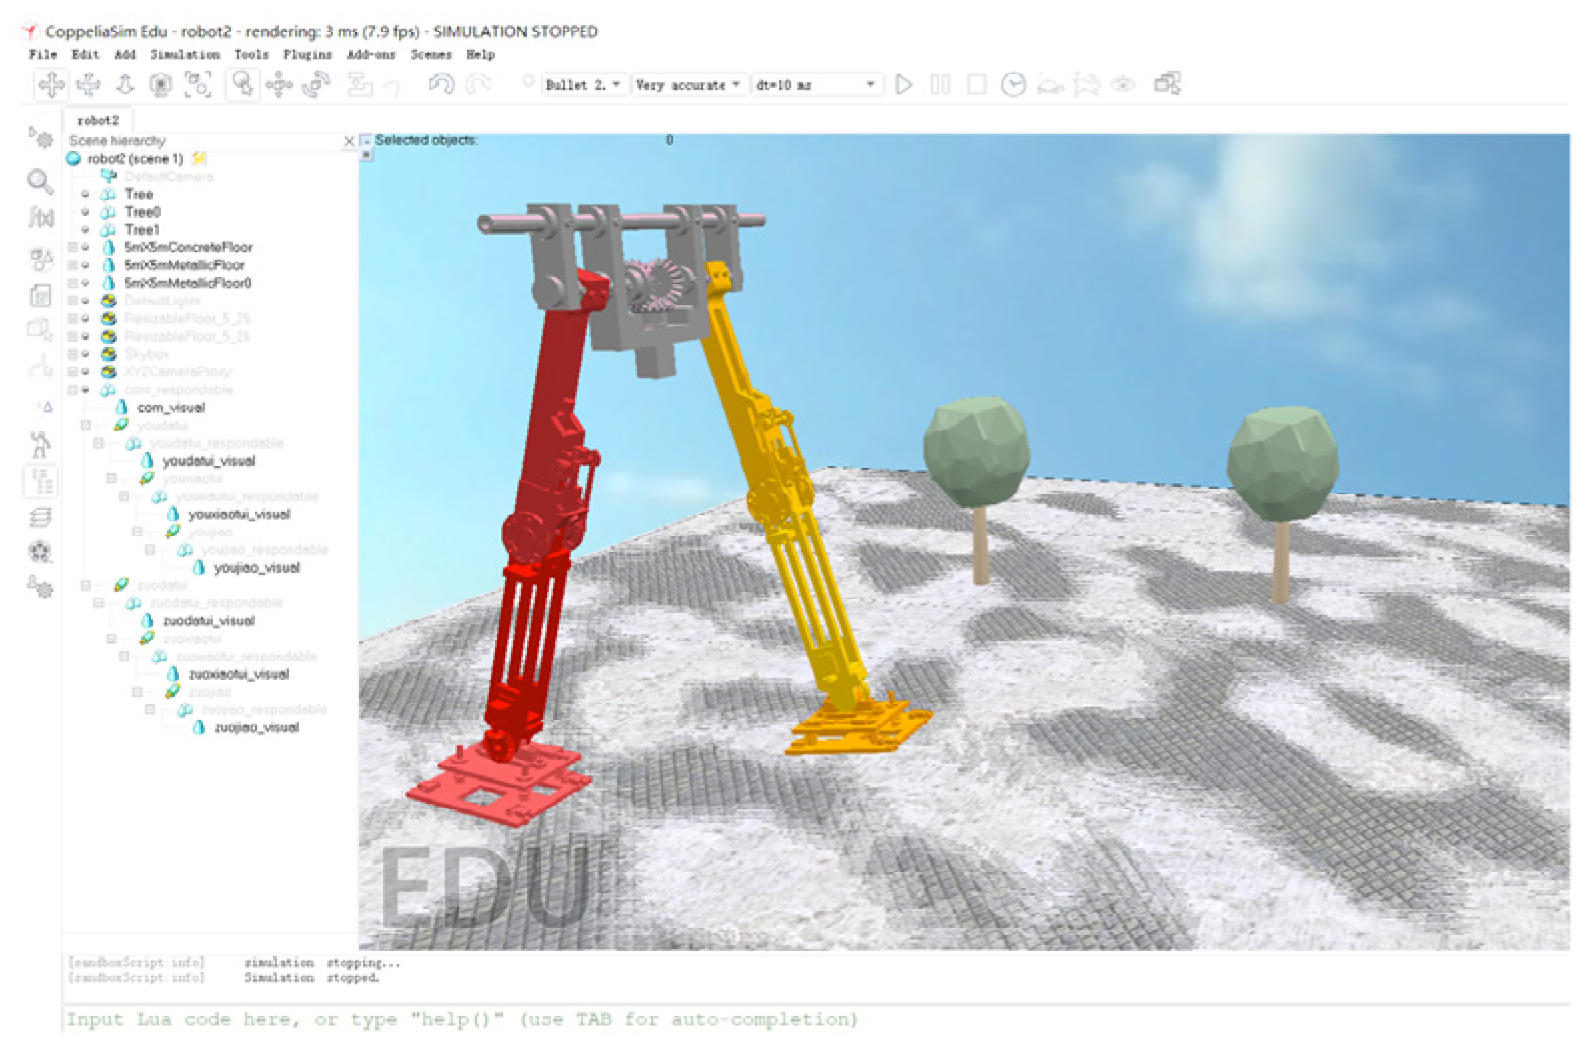Viewport: 1586px width, 1060px height.
Task: Activate the object rotate tool
Action: (x=316, y=85)
